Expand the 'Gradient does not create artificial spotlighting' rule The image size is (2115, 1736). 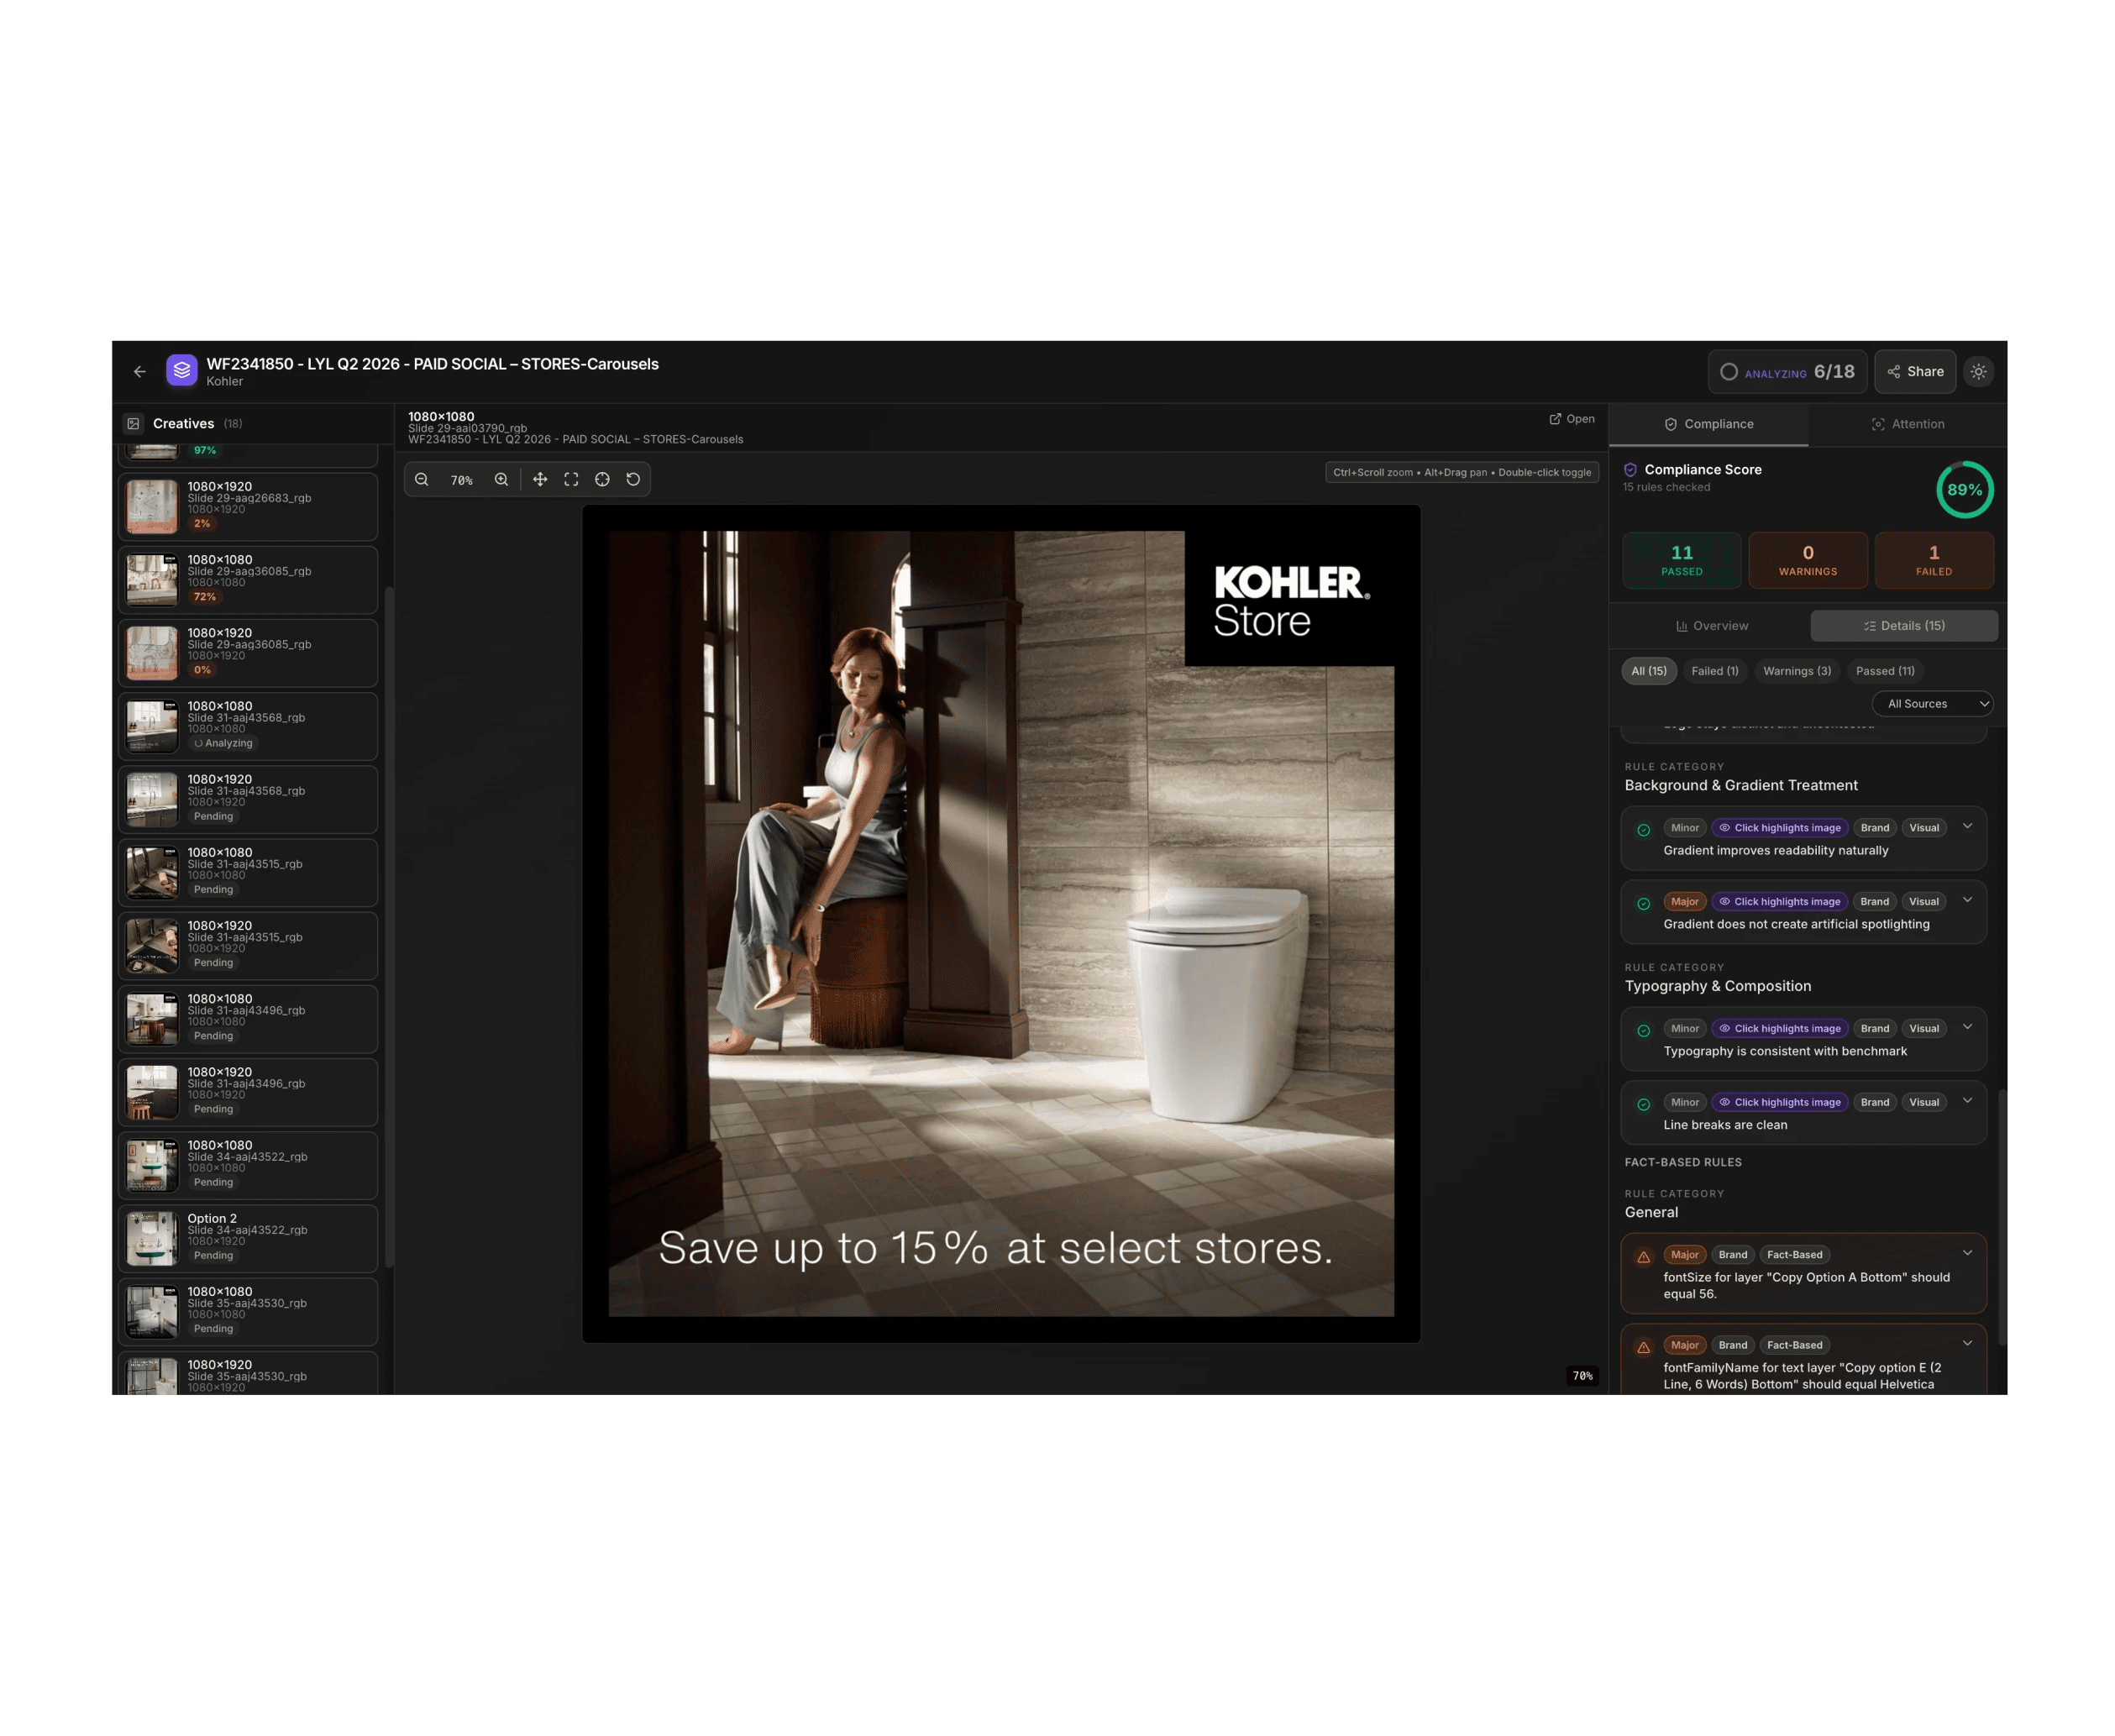(x=1967, y=900)
